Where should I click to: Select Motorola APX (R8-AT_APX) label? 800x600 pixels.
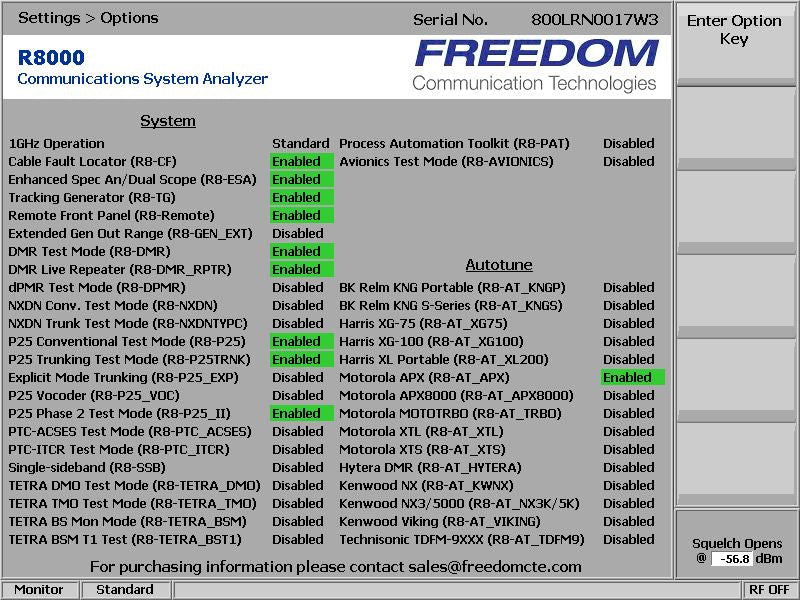pos(424,378)
